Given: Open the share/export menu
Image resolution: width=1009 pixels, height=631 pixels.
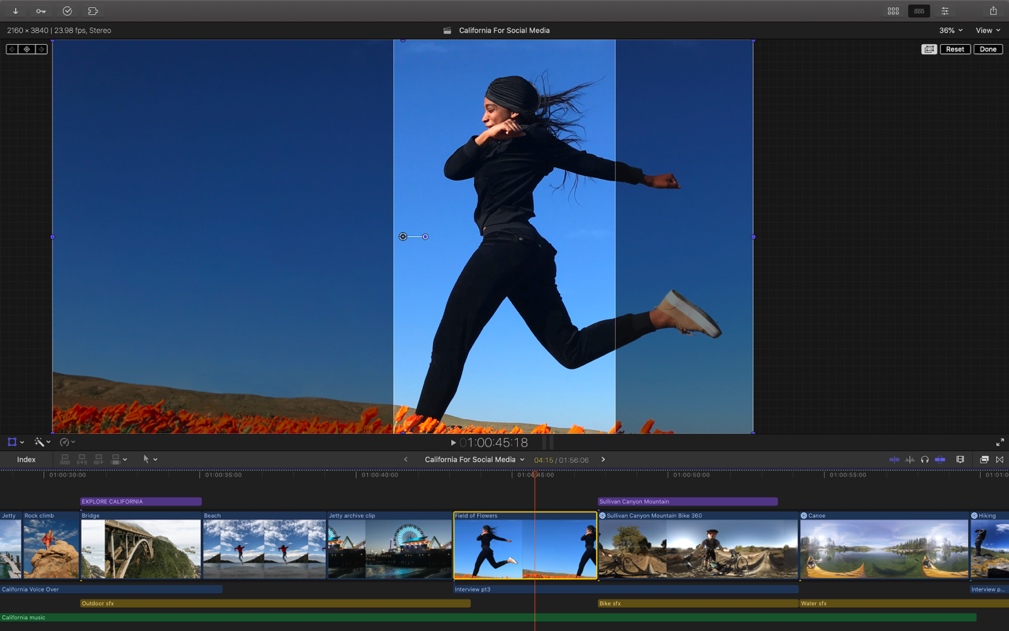Looking at the screenshot, I should (x=991, y=10).
